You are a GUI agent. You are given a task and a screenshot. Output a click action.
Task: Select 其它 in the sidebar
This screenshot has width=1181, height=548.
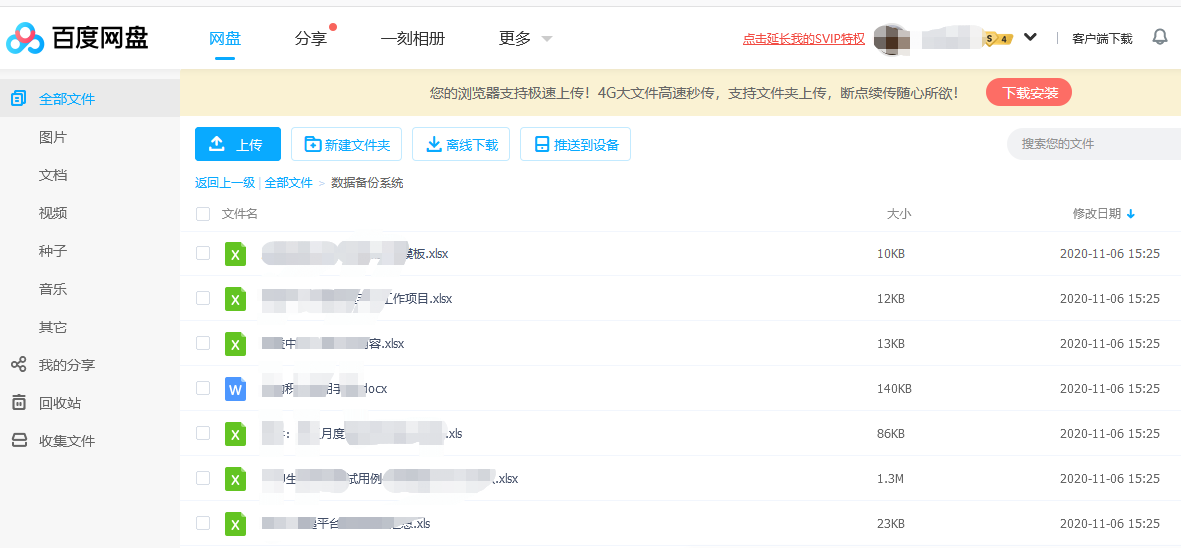click(53, 327)
